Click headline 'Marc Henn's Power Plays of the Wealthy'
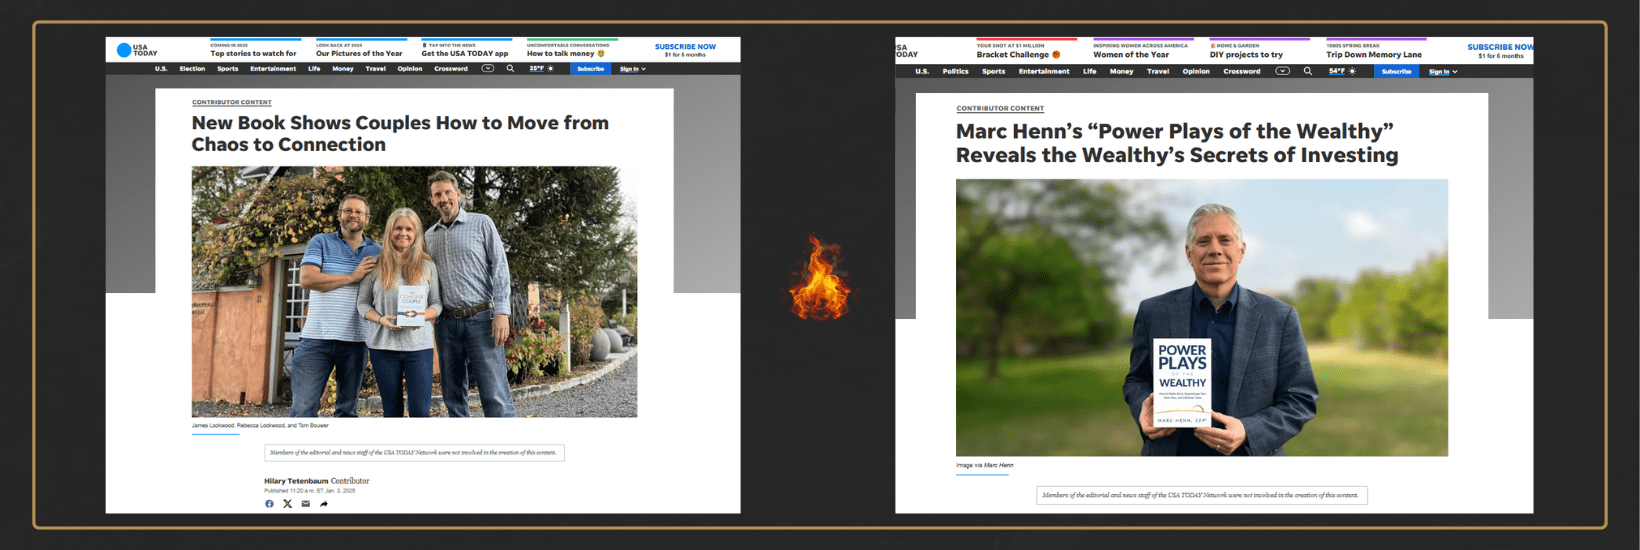Screen dimensions: 1640x550 [1177, 143]
